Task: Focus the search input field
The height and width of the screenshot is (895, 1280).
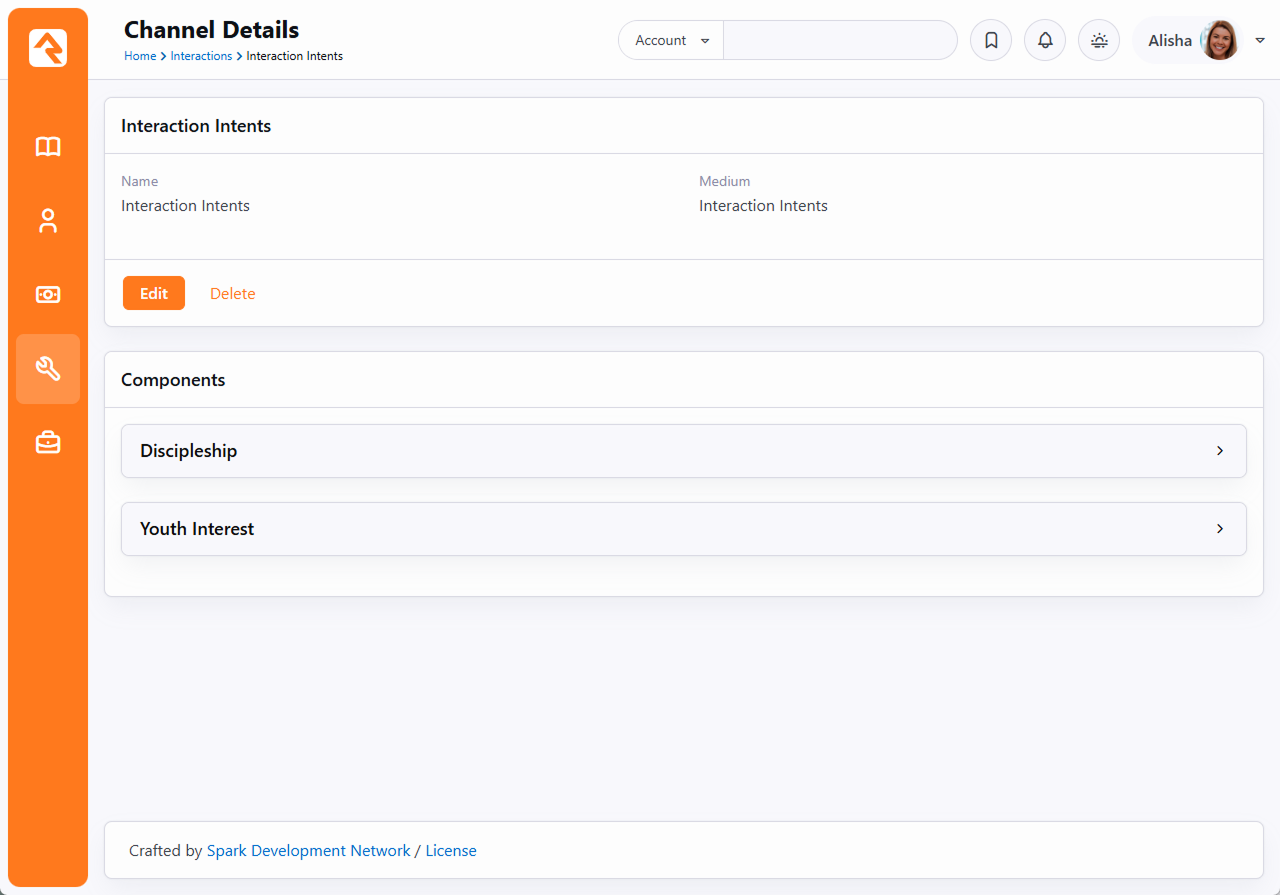Action: coord(839,41)
